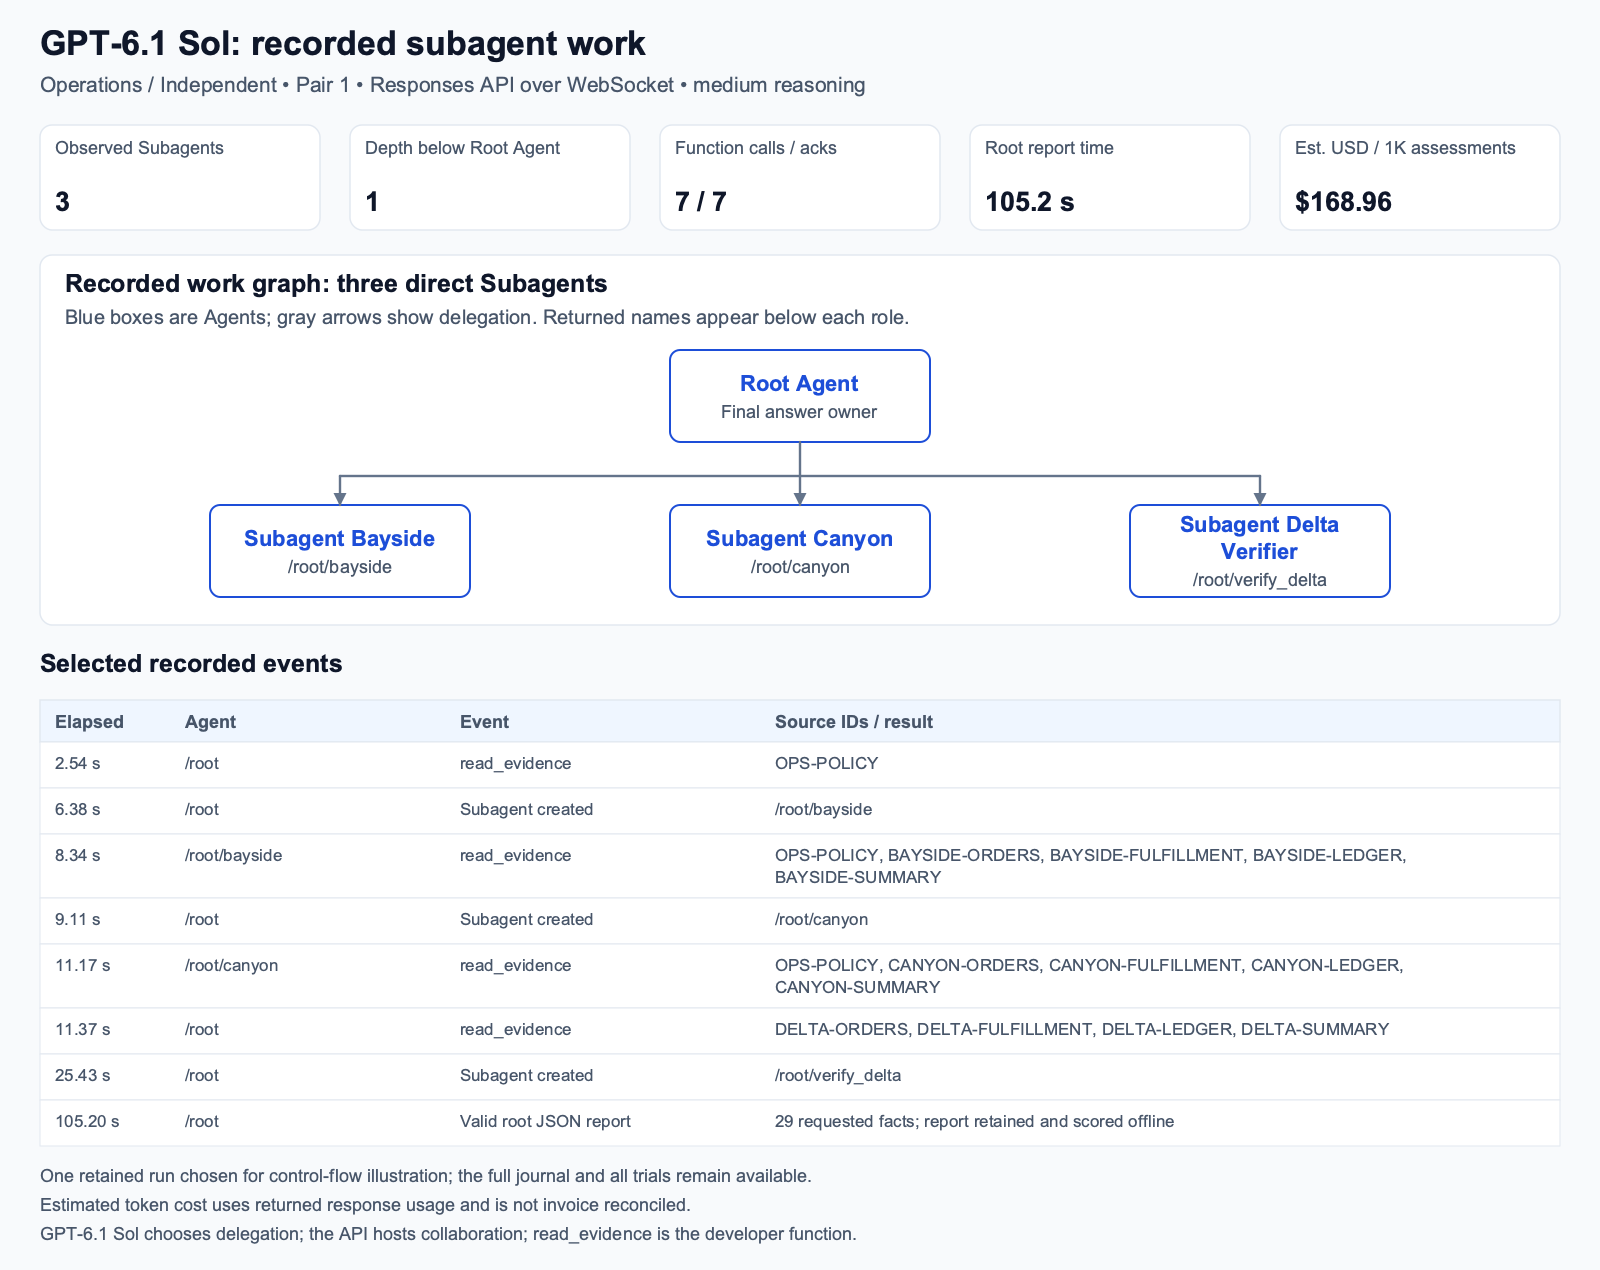Click the Est. USD / 1K assessments card

[1420, 177]
